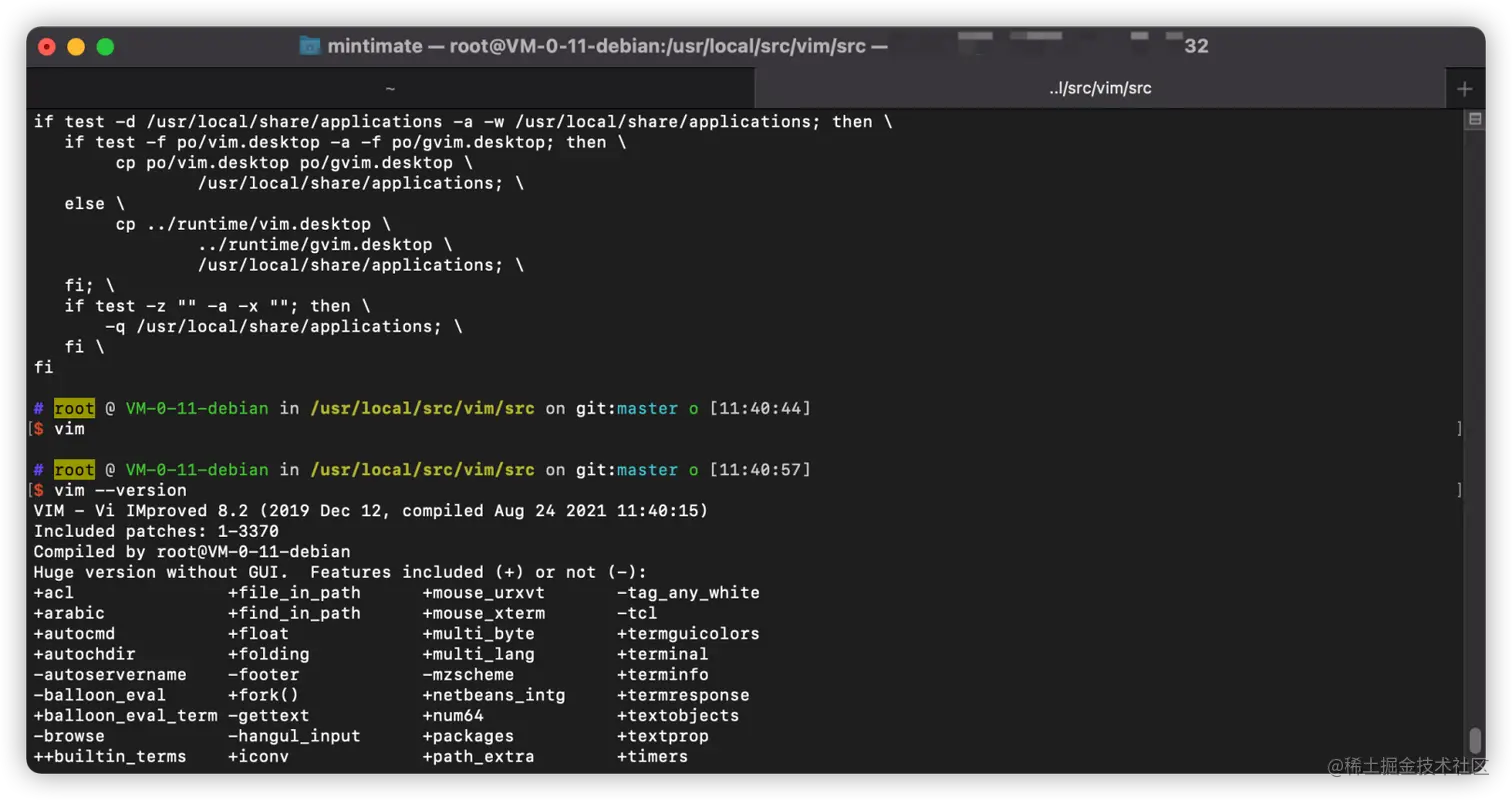Viewport: 1512px width, 800px height.
Task: Click the "++builtin_terms" feature entry
Action: [110, 757]
